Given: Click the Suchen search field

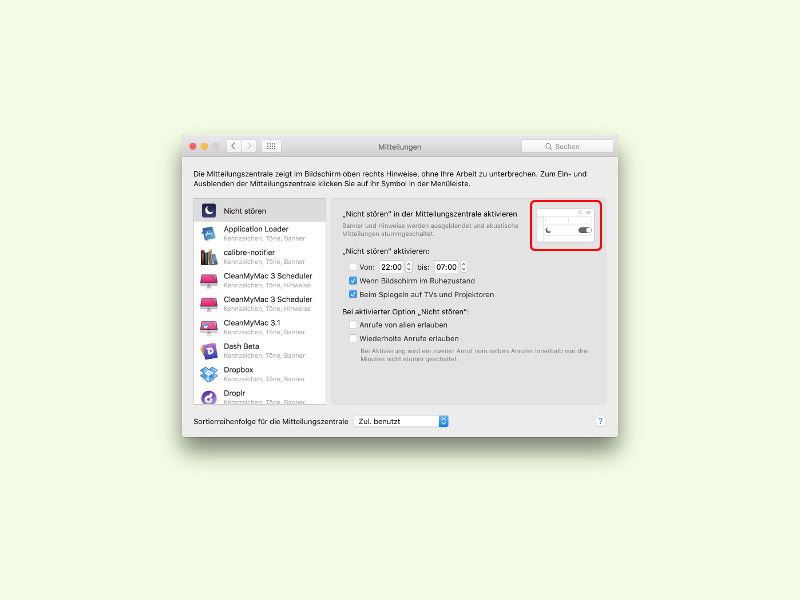Looking at the screenshot, I should click(567, 146).
